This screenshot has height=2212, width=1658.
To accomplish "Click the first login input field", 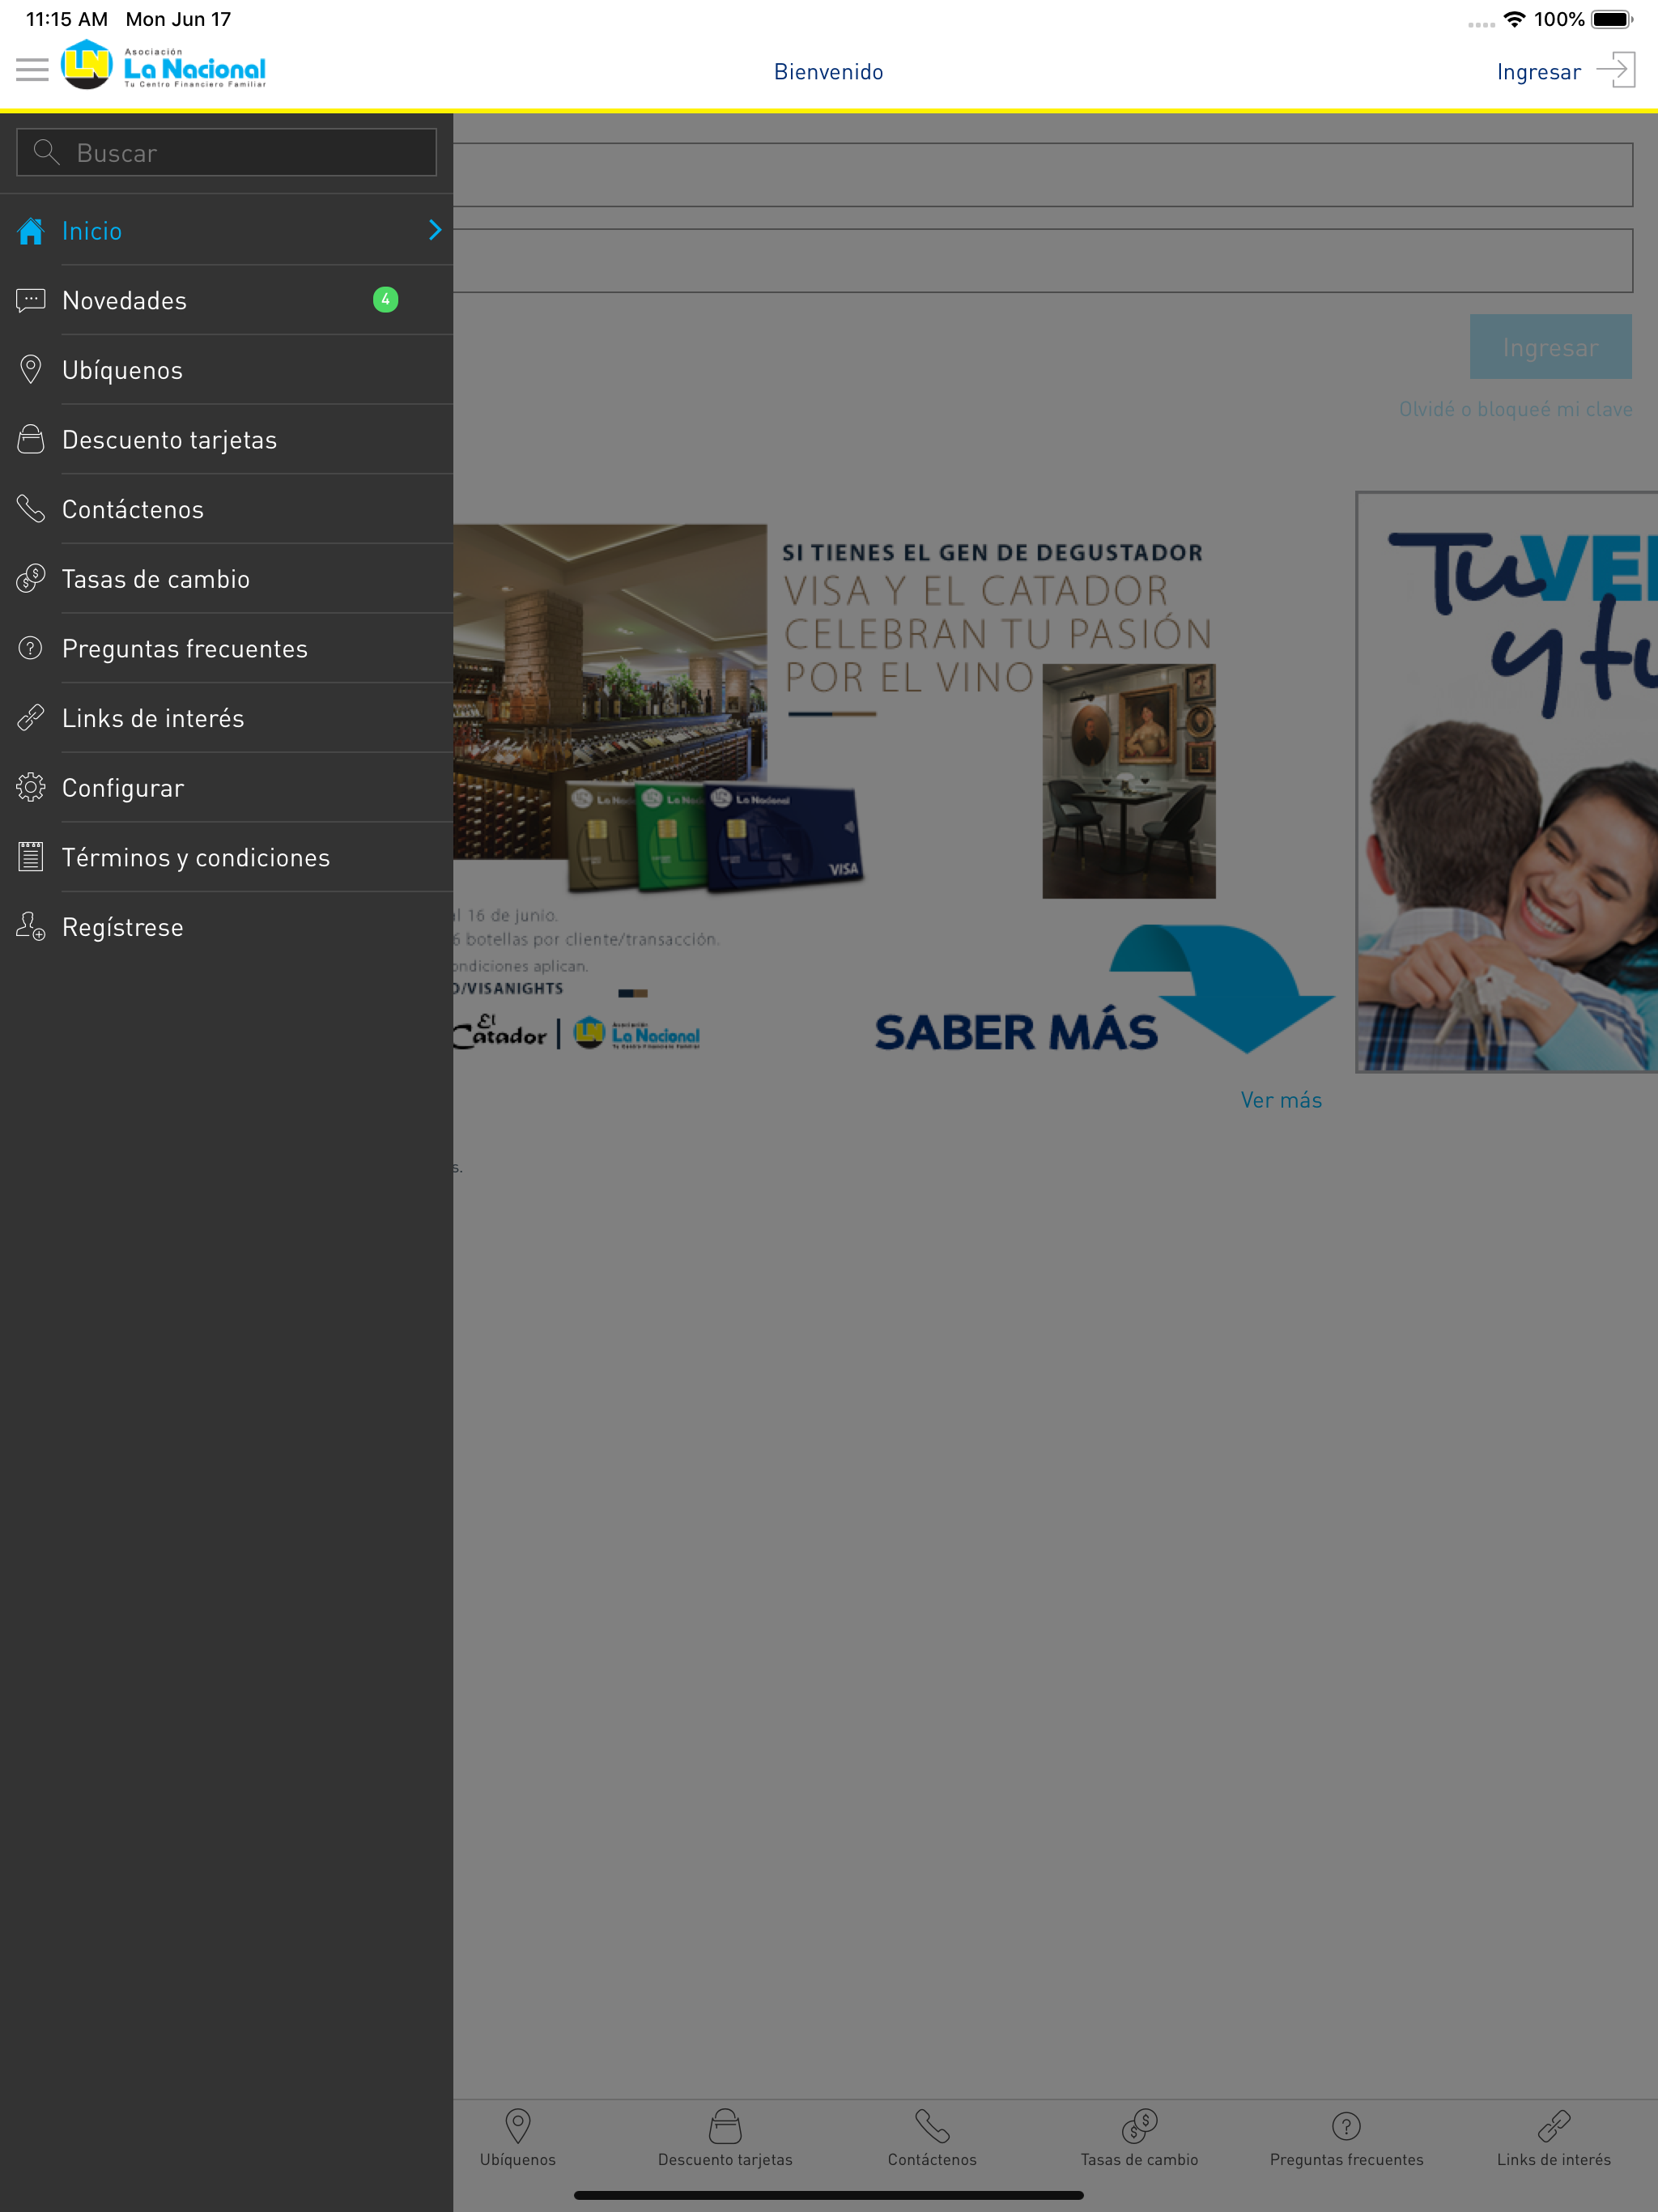I will 1043,175.
